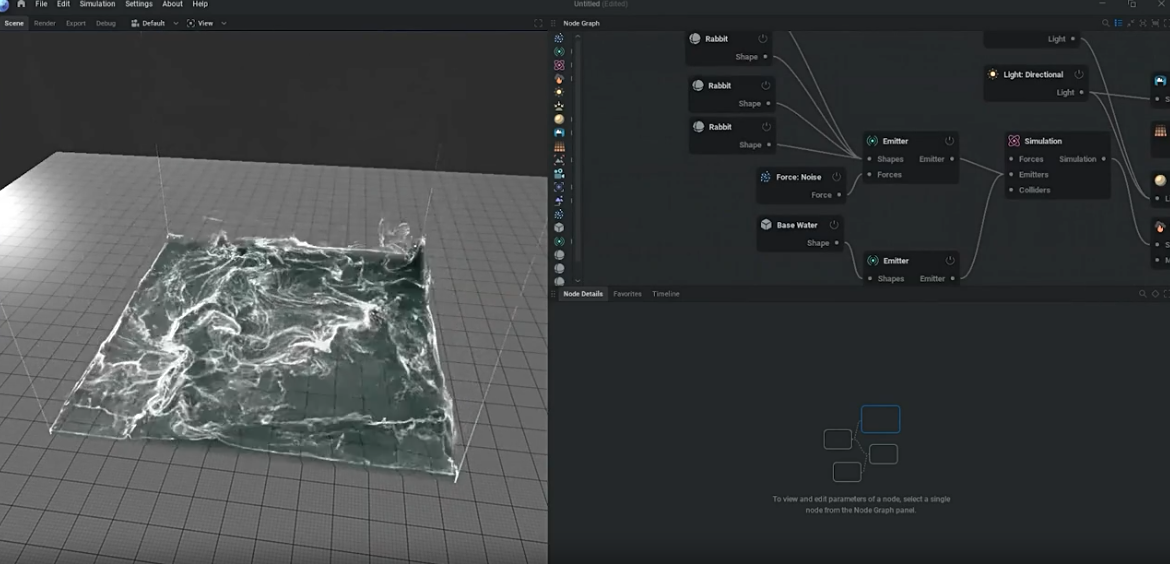This screenshot has height=564, width=1170.
Task: Switch to the Render tab
Action: tap(45, 23)
